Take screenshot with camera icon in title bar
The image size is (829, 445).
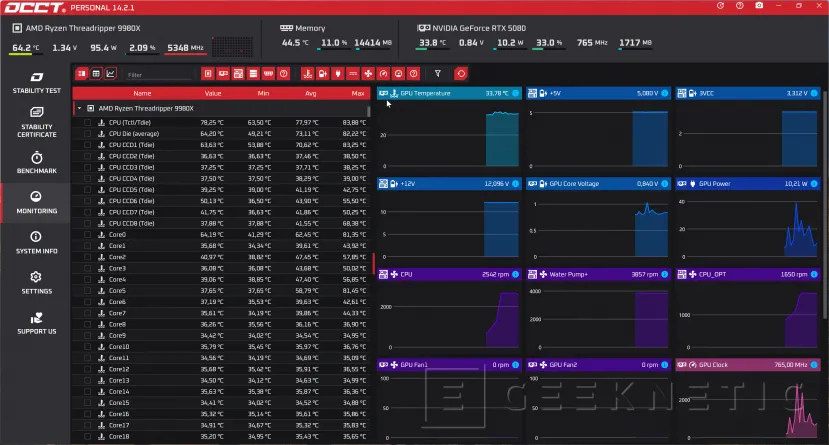[759, 6]
